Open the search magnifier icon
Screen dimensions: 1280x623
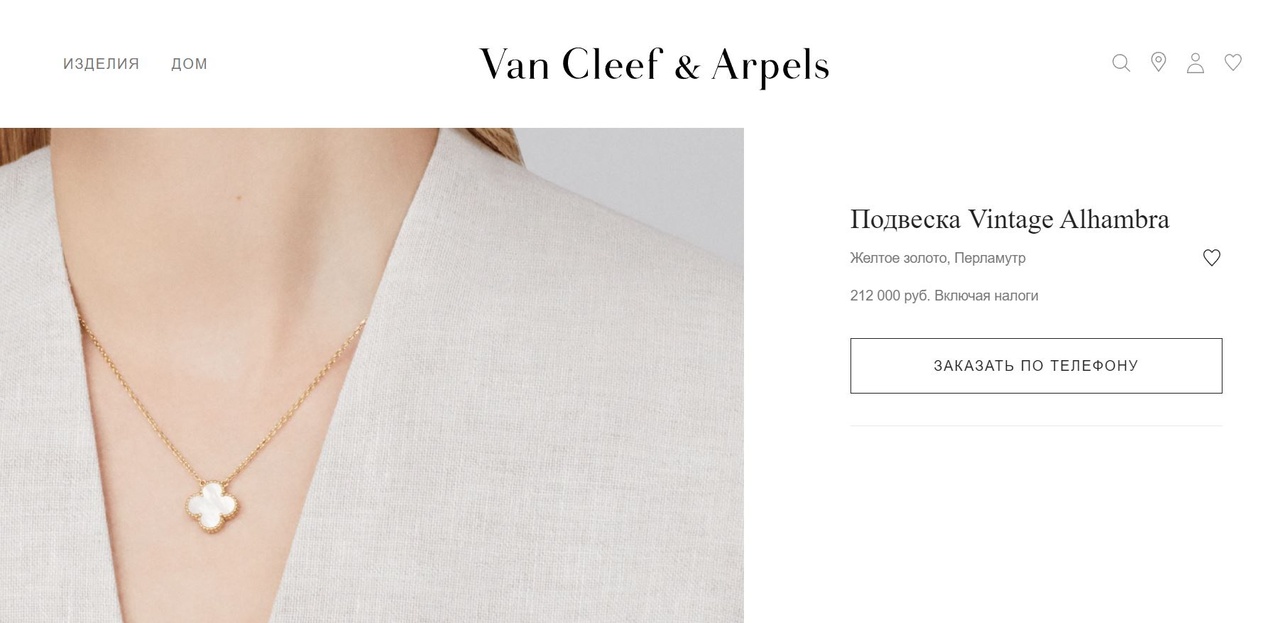(x=1121, y=63)
